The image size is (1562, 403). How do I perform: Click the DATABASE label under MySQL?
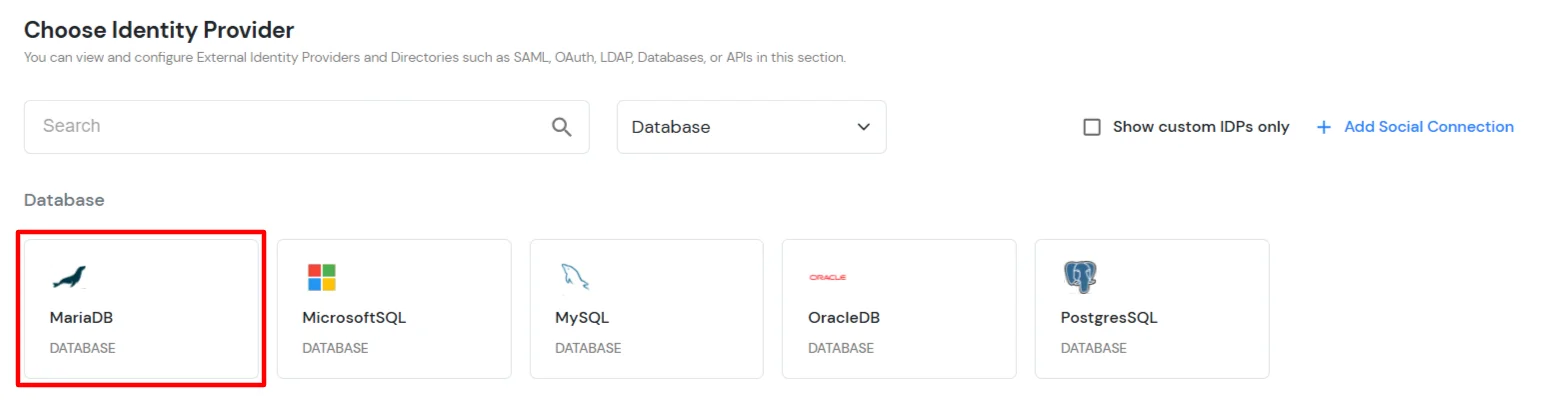point(588,349)
